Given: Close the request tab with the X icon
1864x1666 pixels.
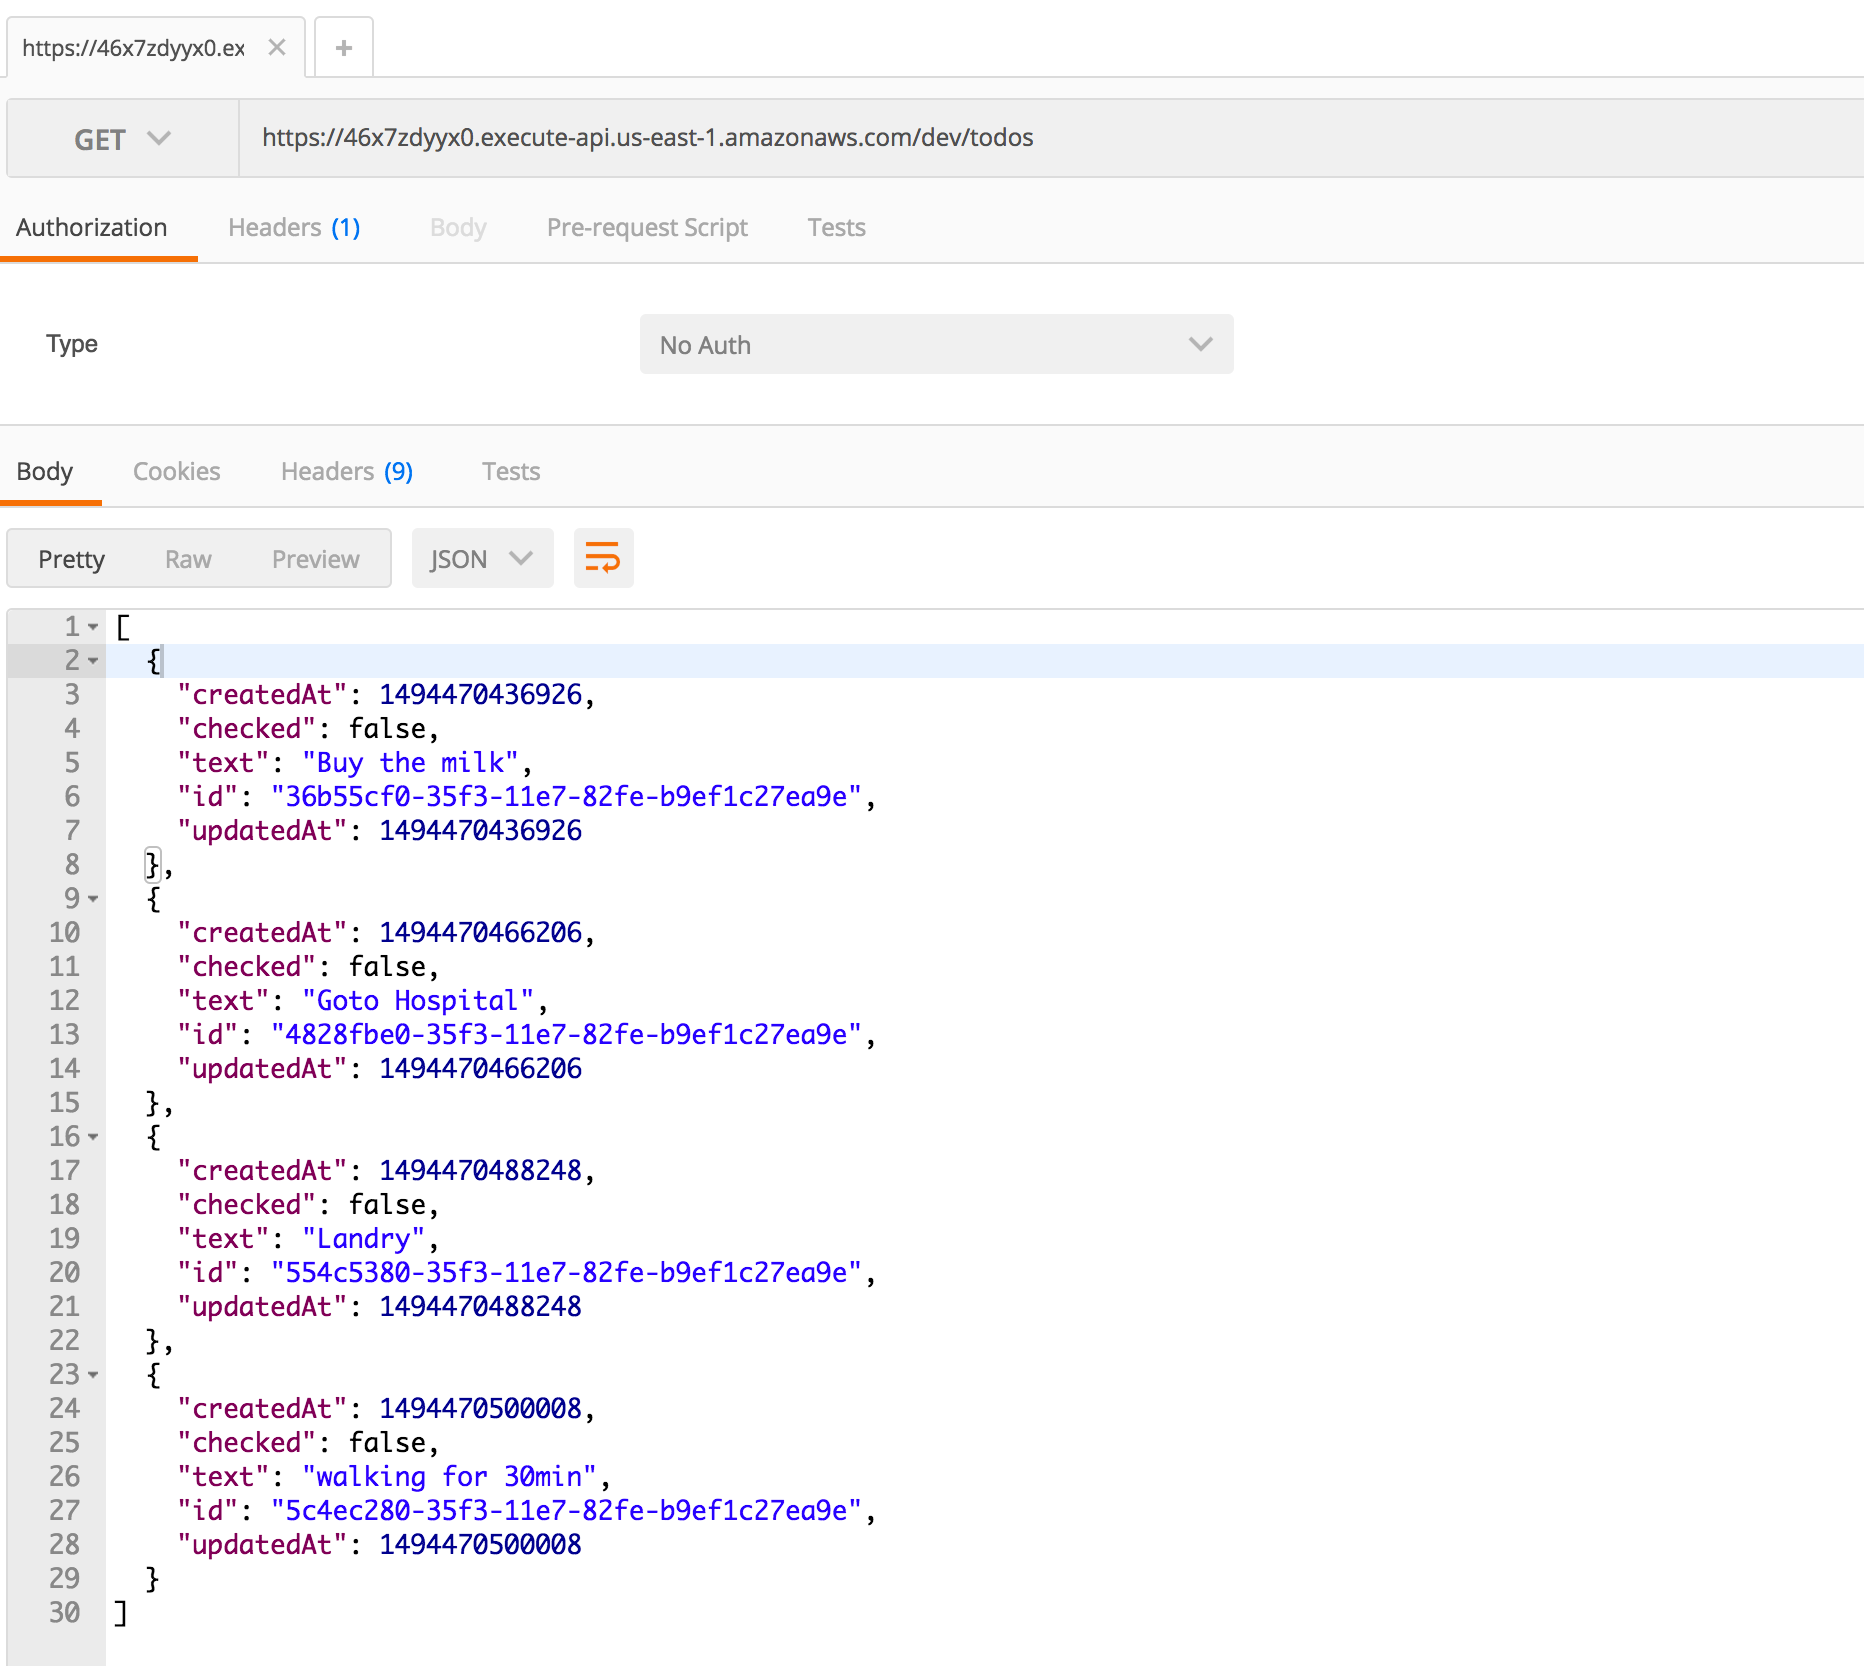Looking at the screenshot, I should coord(277,47).
